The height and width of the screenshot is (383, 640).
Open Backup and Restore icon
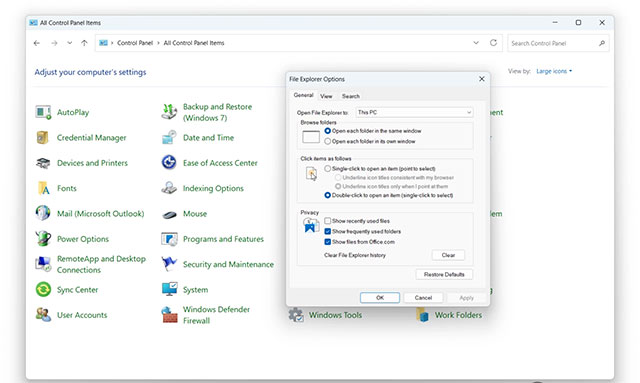pos(169,112)
